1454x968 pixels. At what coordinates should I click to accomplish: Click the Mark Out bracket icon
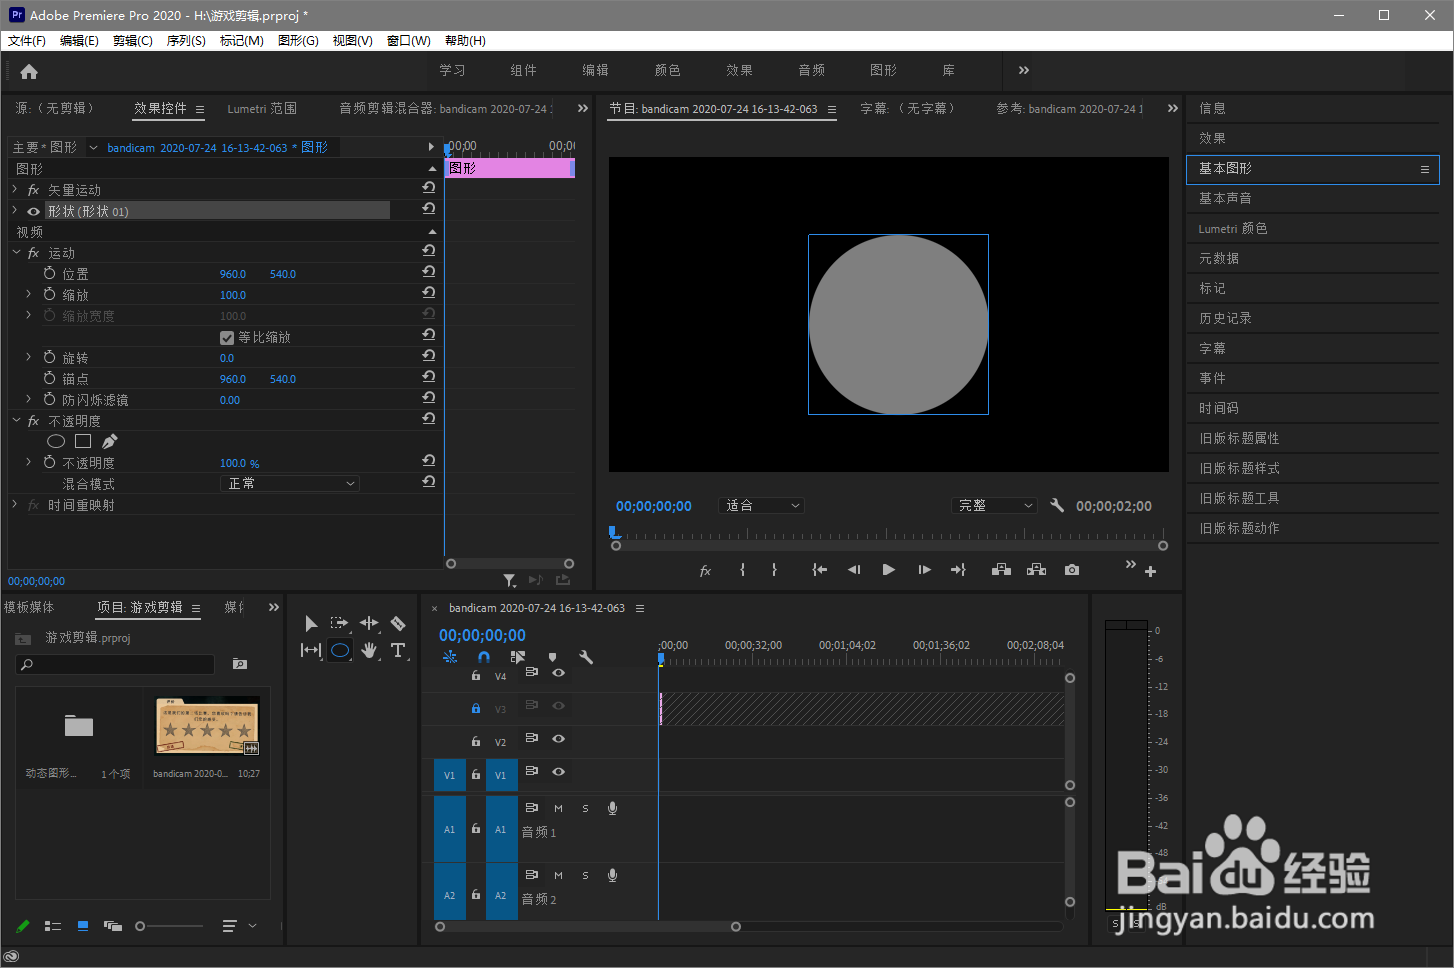(774, 570)
